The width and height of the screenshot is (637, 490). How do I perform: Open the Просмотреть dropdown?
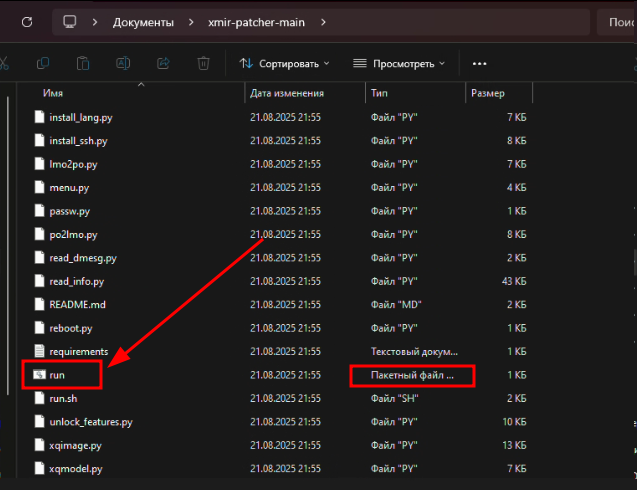pos(399,63)
